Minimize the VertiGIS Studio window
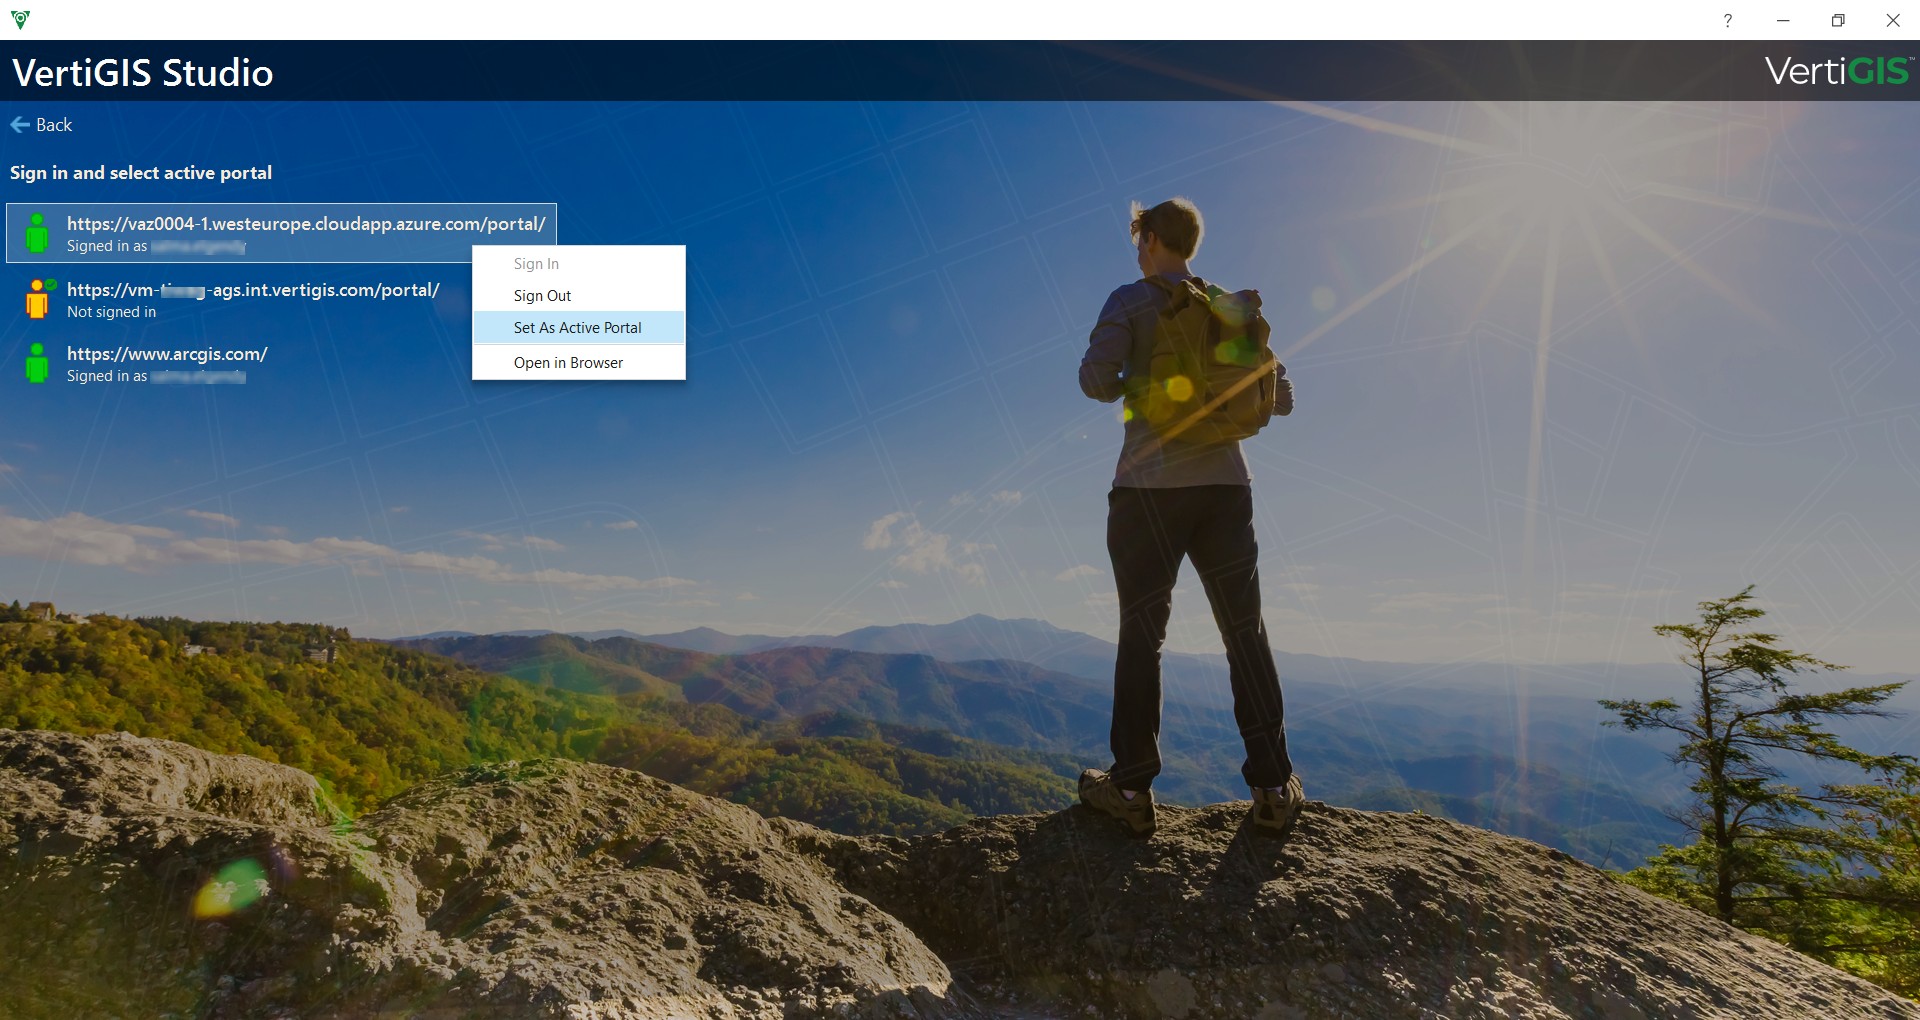 1783,20
